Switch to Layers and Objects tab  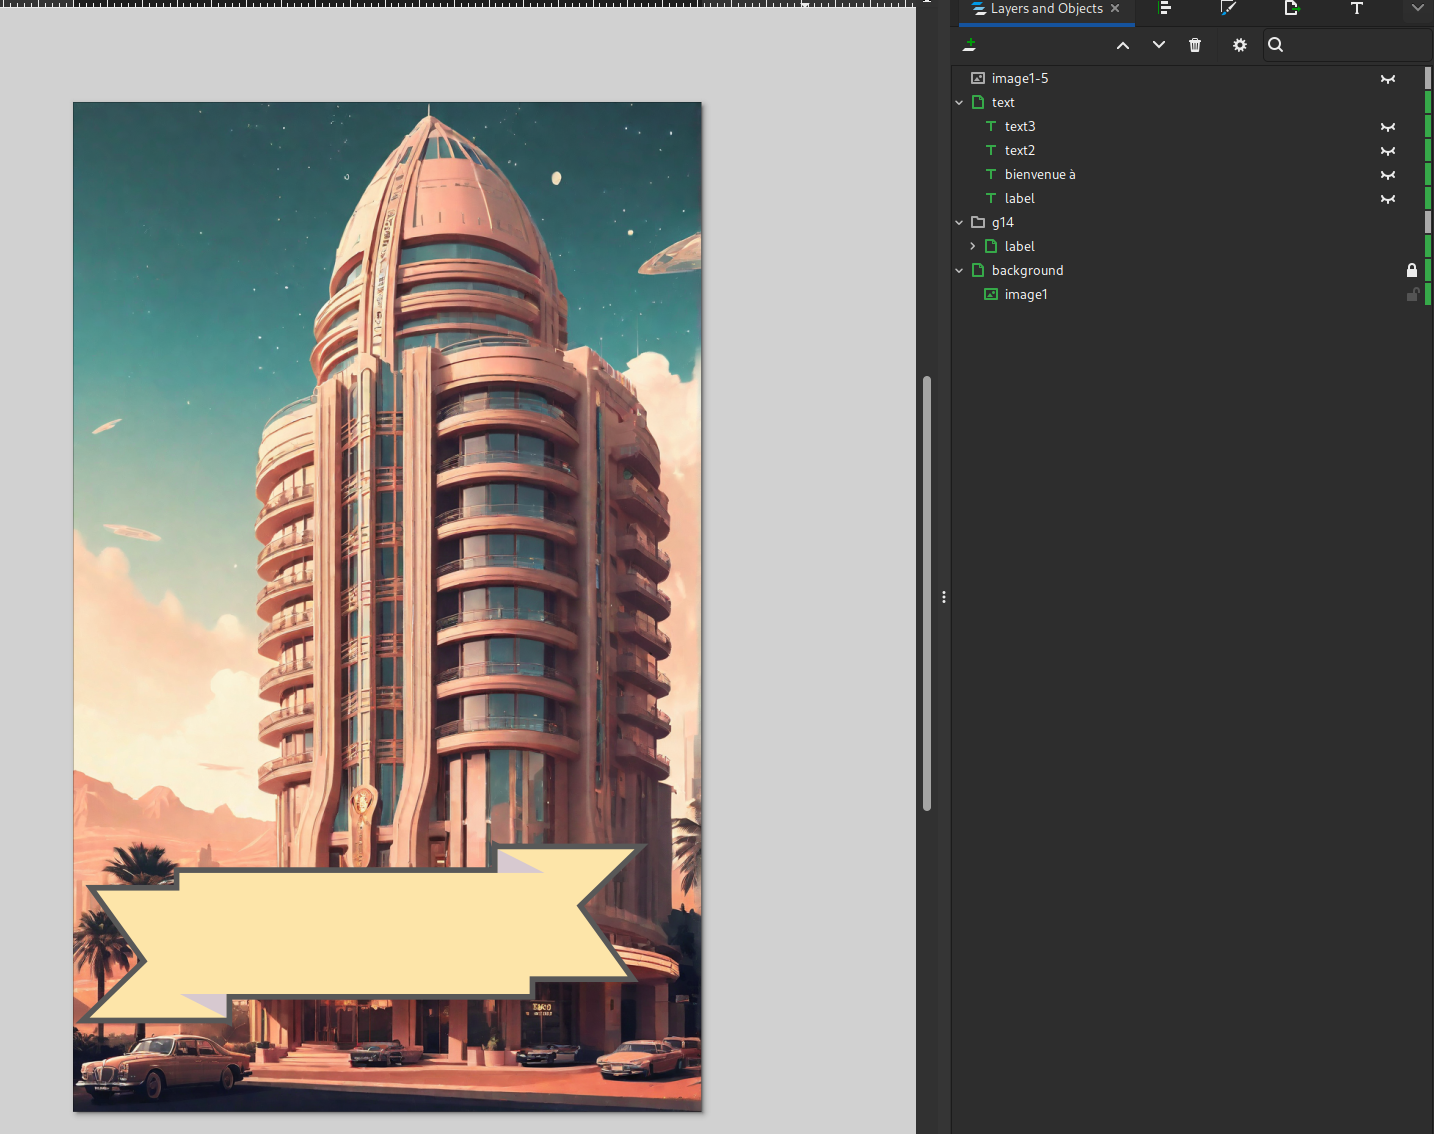pos(1045,9)
